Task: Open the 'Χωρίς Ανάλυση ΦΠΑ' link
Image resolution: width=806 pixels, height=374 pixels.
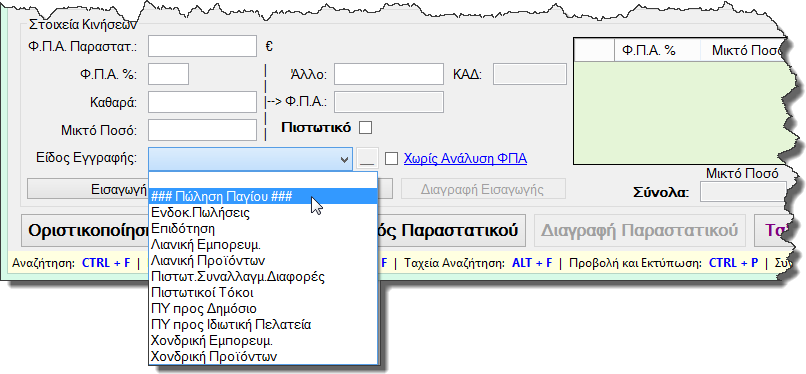Action: (x=465, y=158)
